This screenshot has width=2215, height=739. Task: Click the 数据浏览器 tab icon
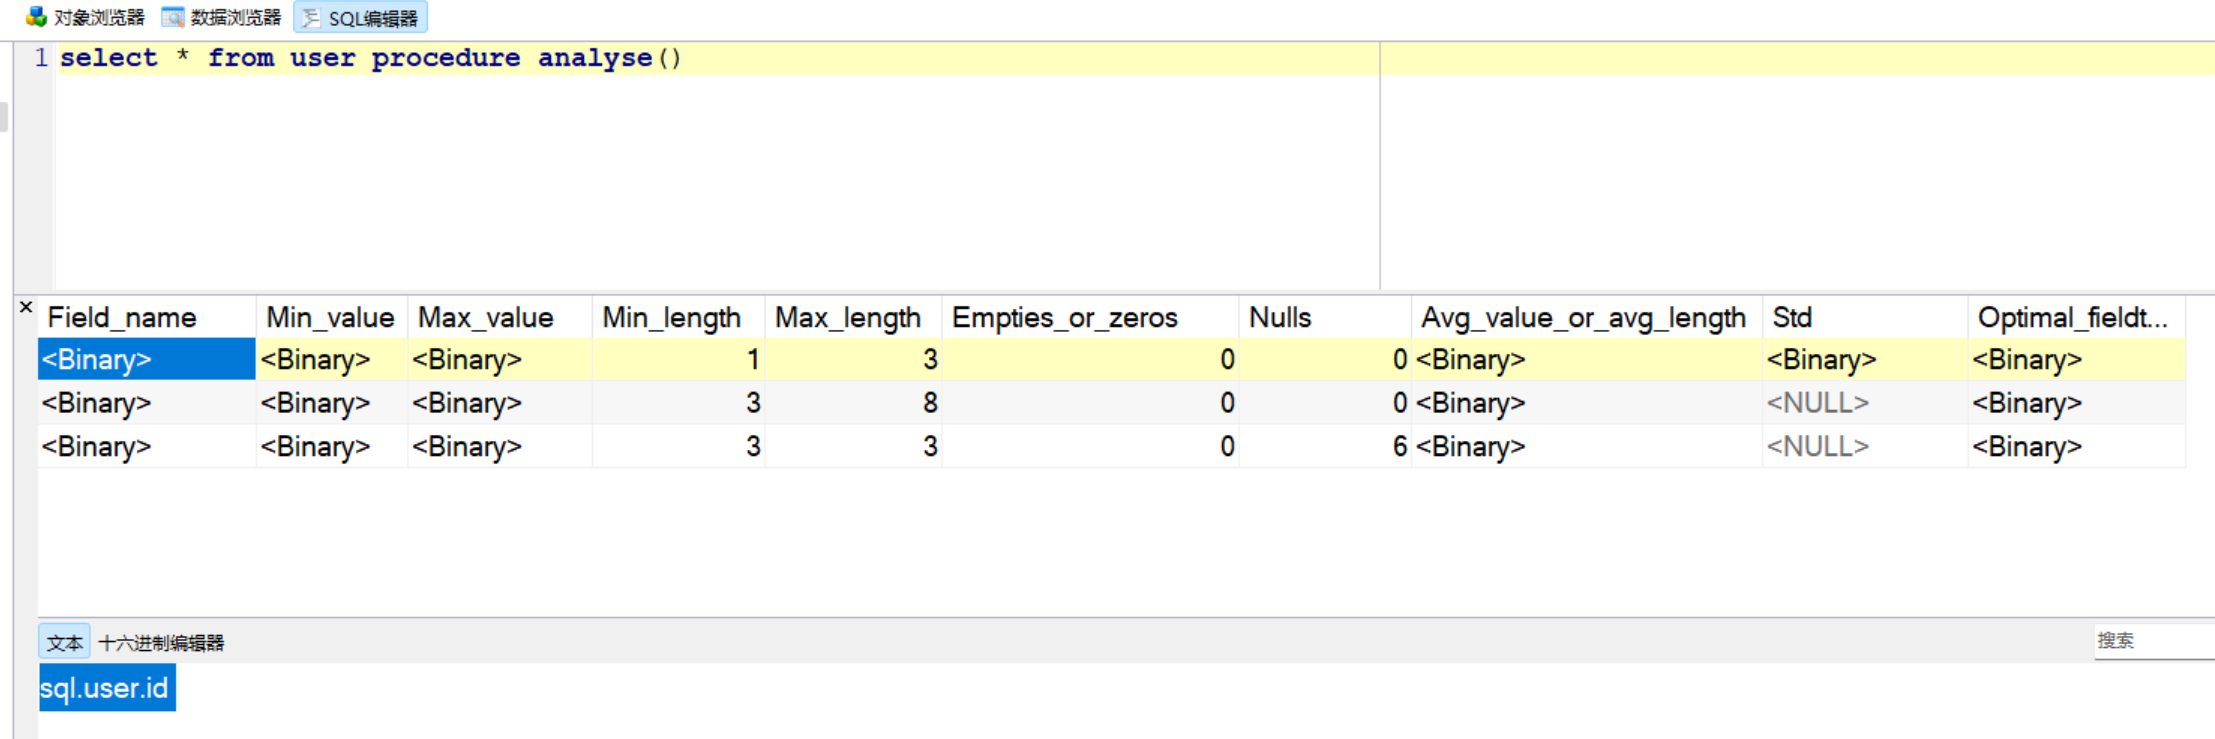[x=173, y=17]
